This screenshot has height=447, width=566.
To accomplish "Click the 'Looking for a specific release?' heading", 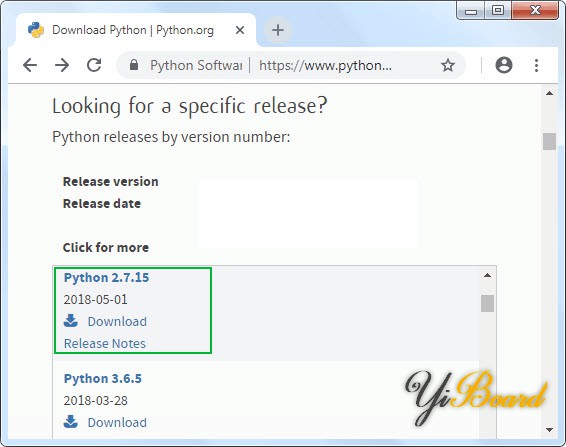I will (190, 107).
